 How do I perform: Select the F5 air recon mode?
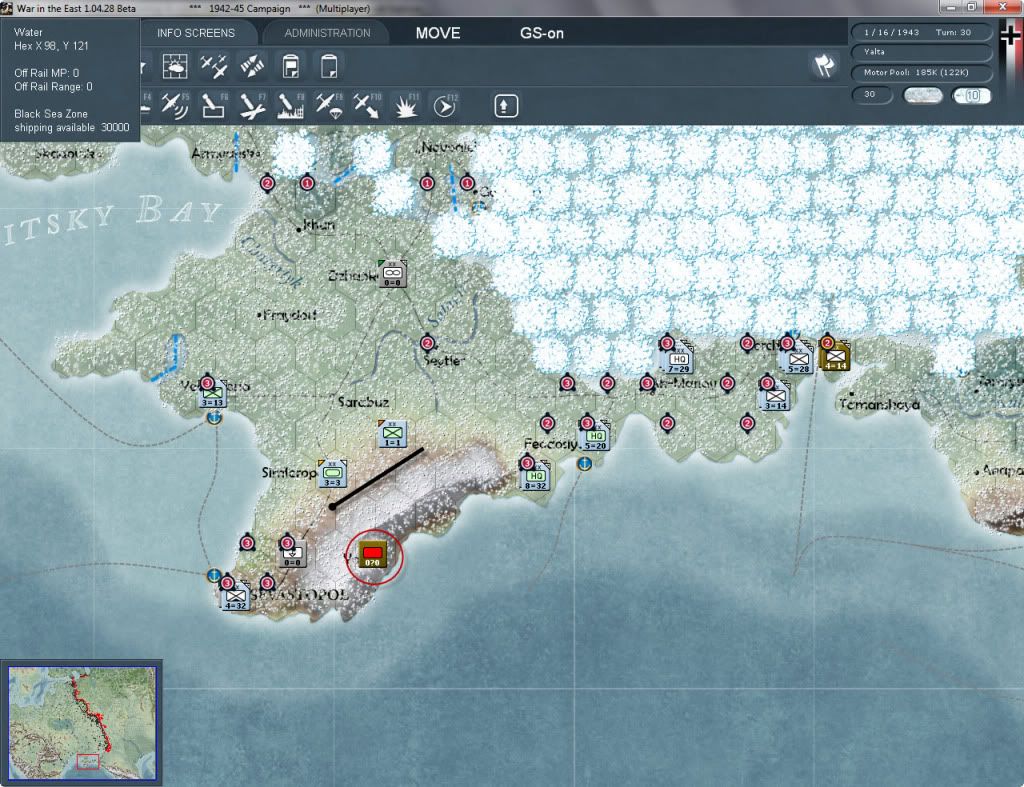point(175,106)
